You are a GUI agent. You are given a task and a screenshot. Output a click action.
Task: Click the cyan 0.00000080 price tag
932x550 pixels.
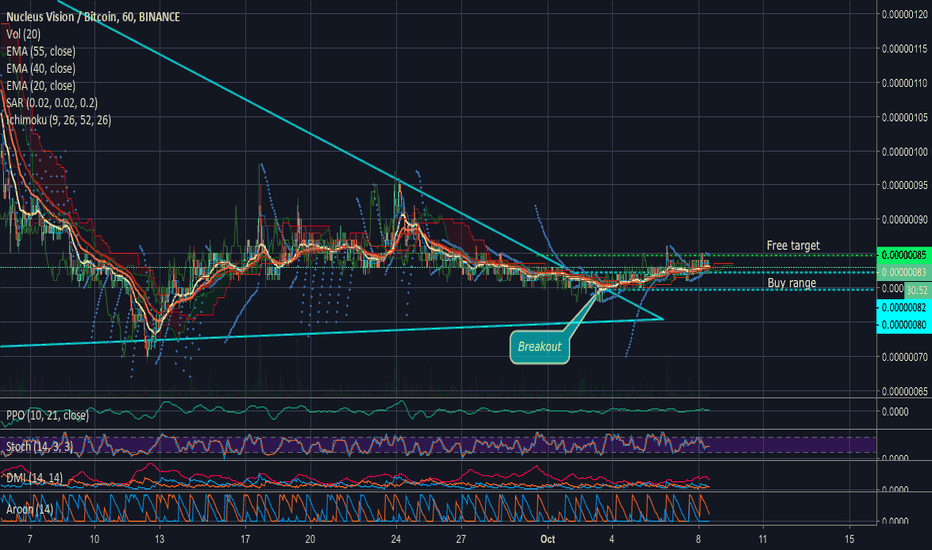click(904, 325)
